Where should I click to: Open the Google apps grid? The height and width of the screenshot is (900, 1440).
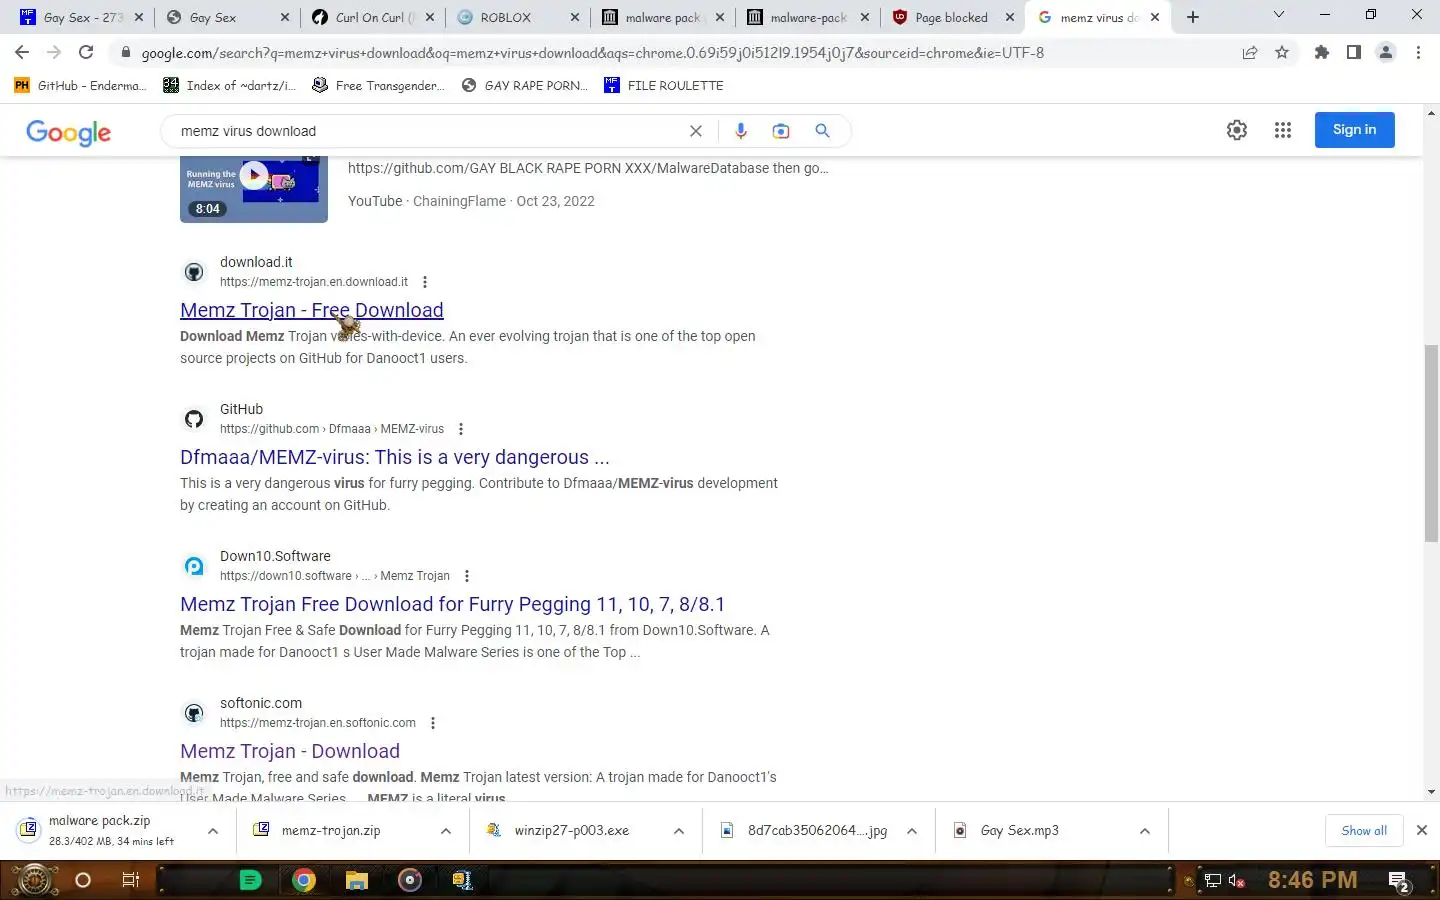tap(1283, 130)
